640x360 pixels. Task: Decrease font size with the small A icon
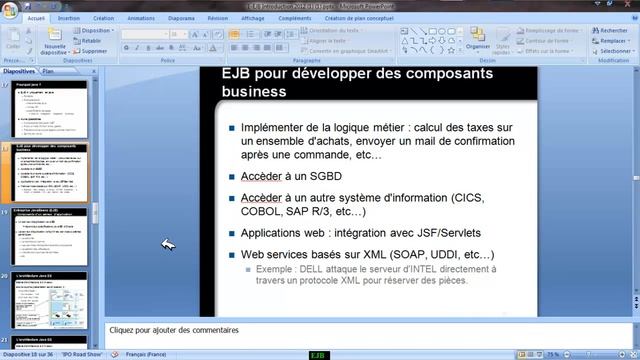(x=205, y=34)
